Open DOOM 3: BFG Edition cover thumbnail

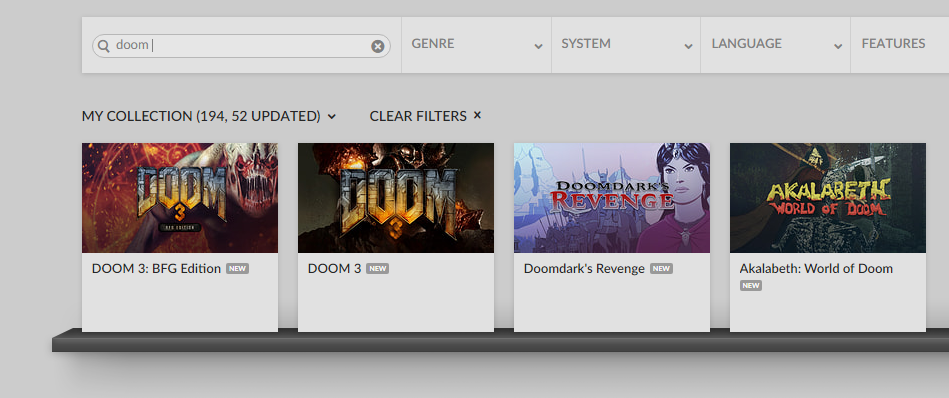(180, 198)
